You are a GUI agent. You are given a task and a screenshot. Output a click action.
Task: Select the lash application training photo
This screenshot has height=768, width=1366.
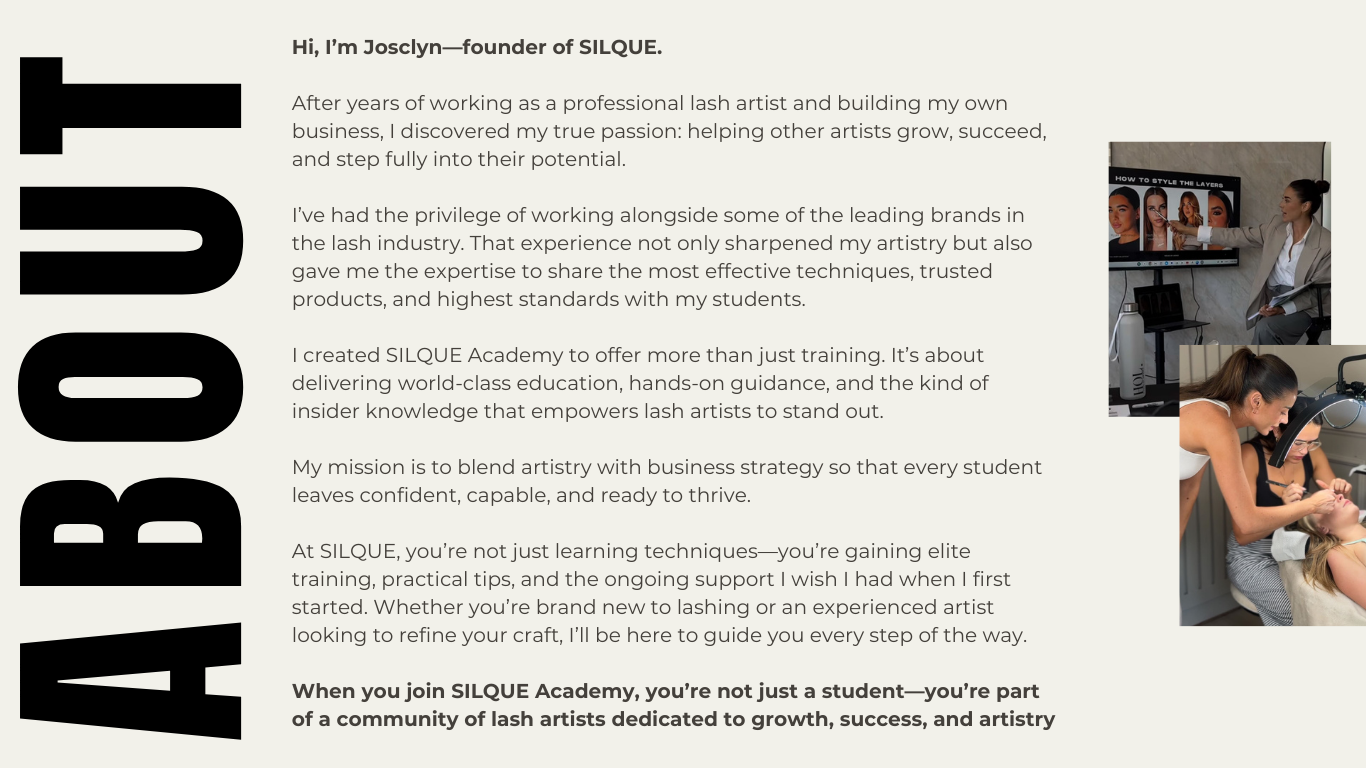(x=1272, y=500)
